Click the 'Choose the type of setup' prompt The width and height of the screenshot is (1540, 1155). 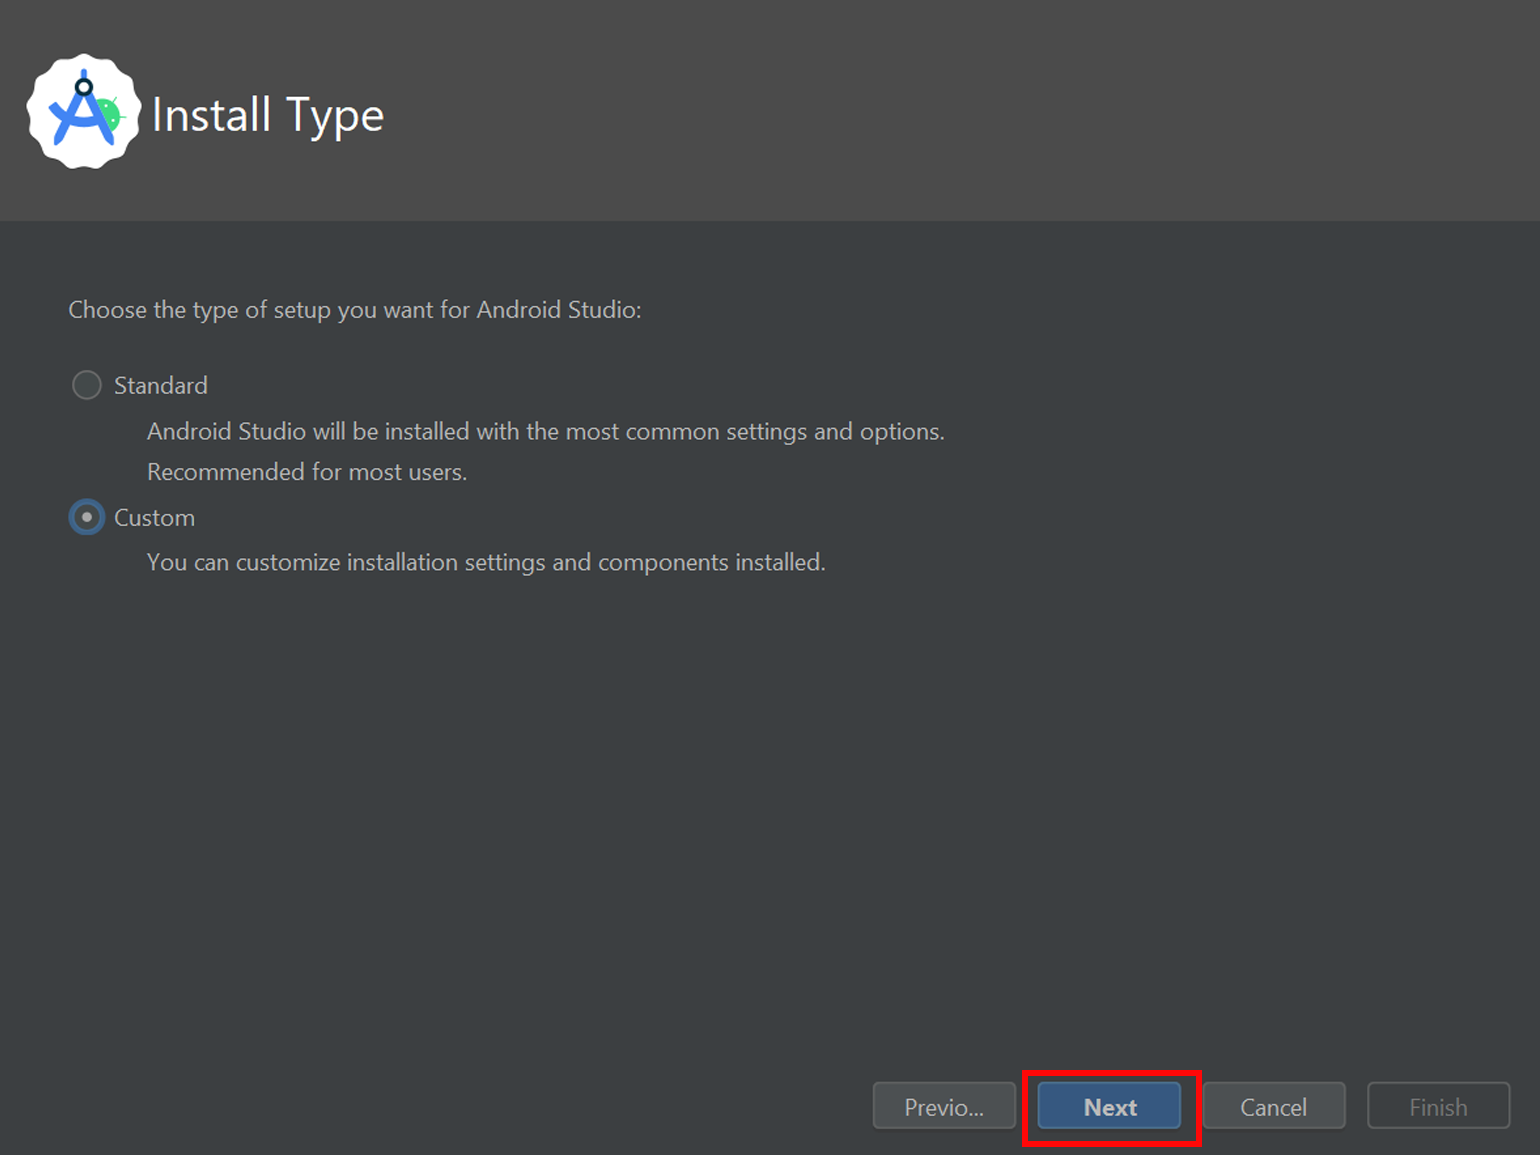[354, 310]
